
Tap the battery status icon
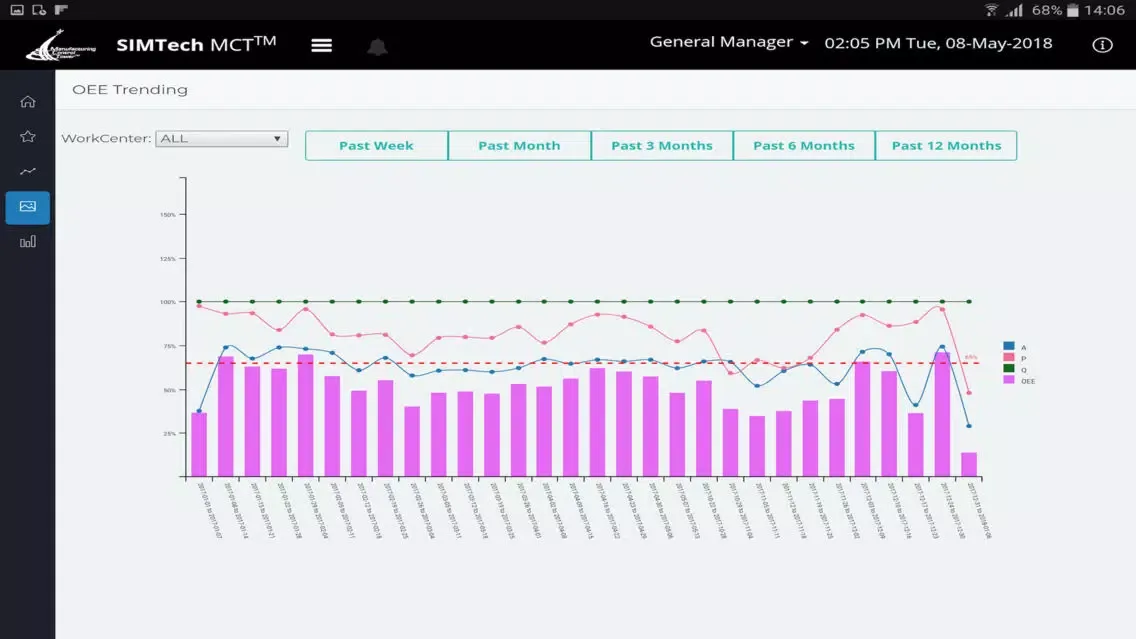tap(1073, 10)
